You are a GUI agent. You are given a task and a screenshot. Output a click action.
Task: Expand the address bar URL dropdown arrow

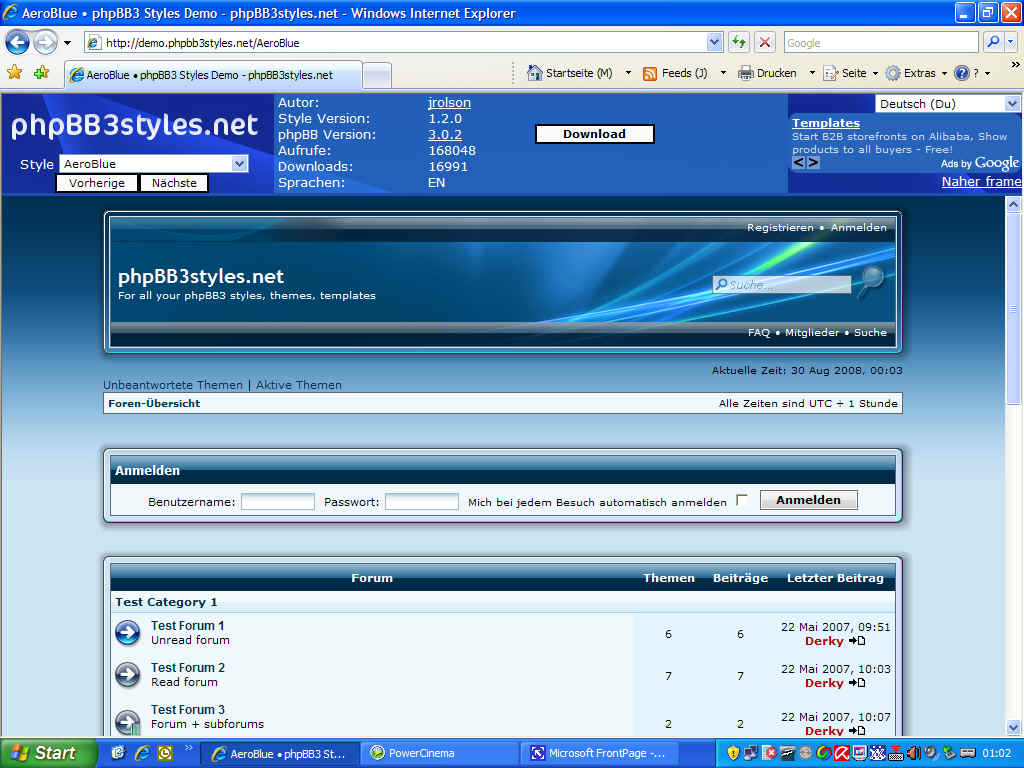click(x=714, y=42)
